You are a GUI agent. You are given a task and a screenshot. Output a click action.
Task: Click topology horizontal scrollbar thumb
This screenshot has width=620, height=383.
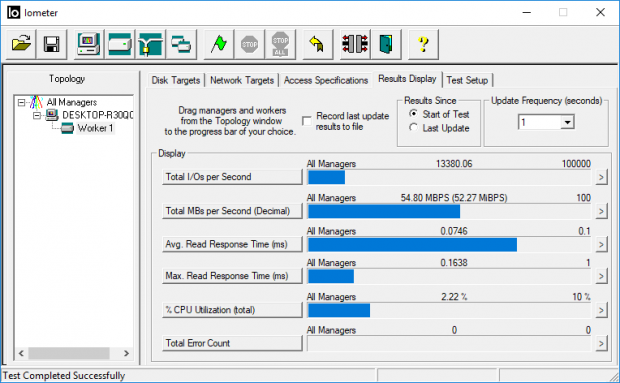69,353
